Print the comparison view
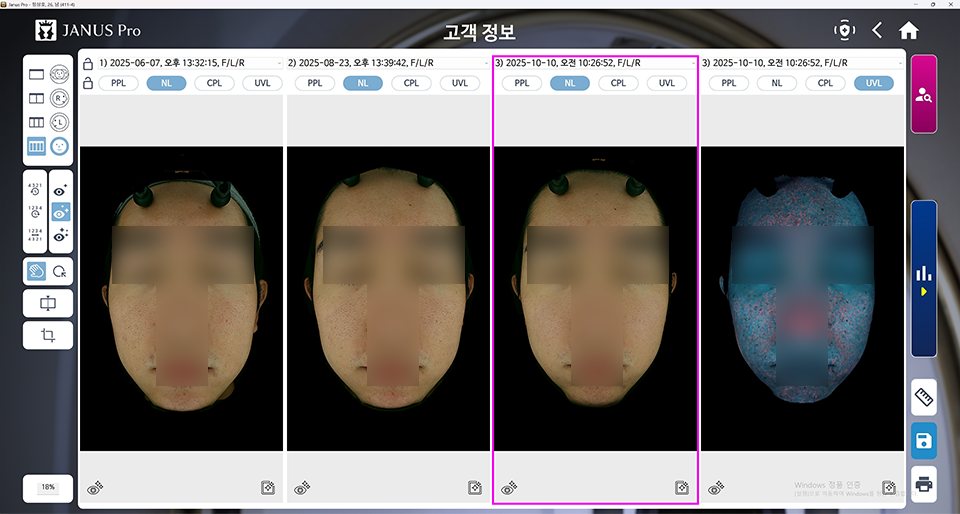Viewport: 960px width, 514px height. click(x=924, y=484)
